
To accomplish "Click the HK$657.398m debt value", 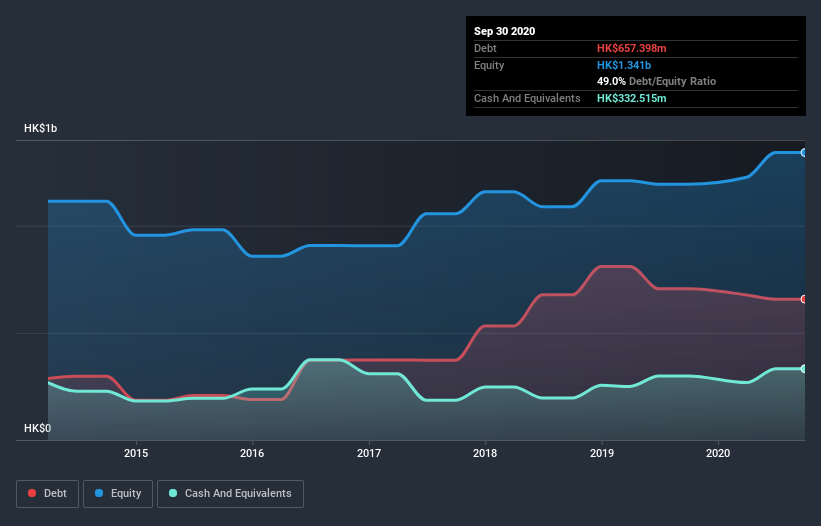I will click(x=631, y=48).
